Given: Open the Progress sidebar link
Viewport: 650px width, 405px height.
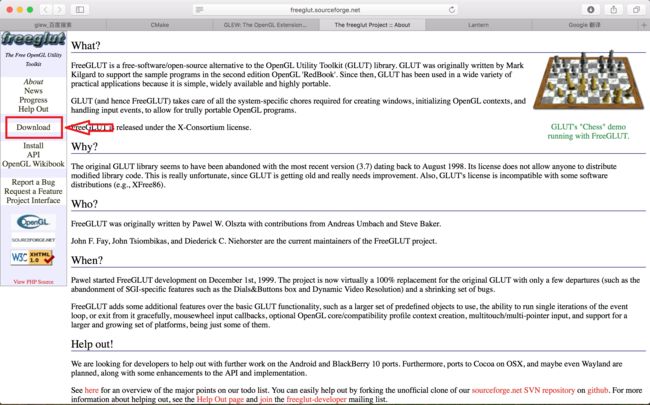Looking at the screenshot, I should pyautogui.click(x=33, y=100).
